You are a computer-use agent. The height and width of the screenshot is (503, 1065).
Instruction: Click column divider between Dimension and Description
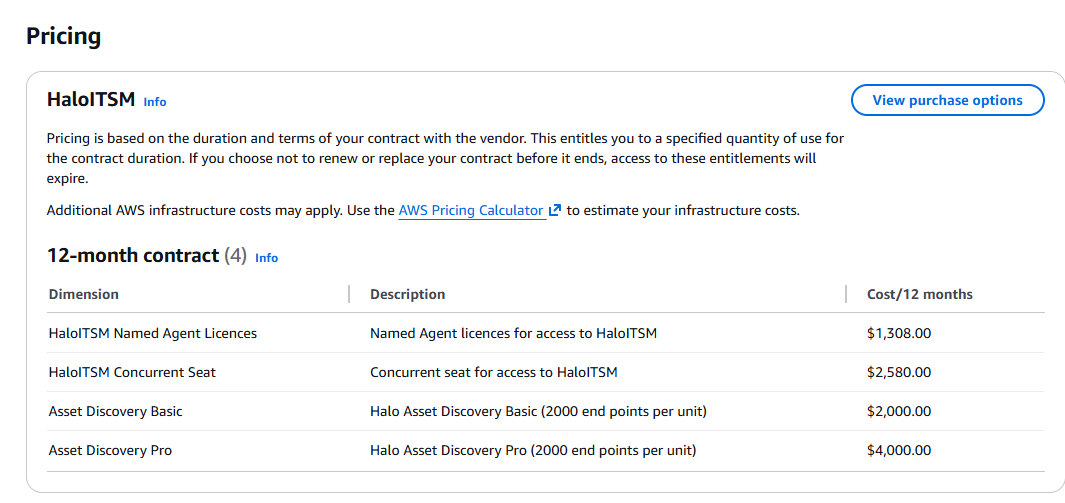pos(348,294)
